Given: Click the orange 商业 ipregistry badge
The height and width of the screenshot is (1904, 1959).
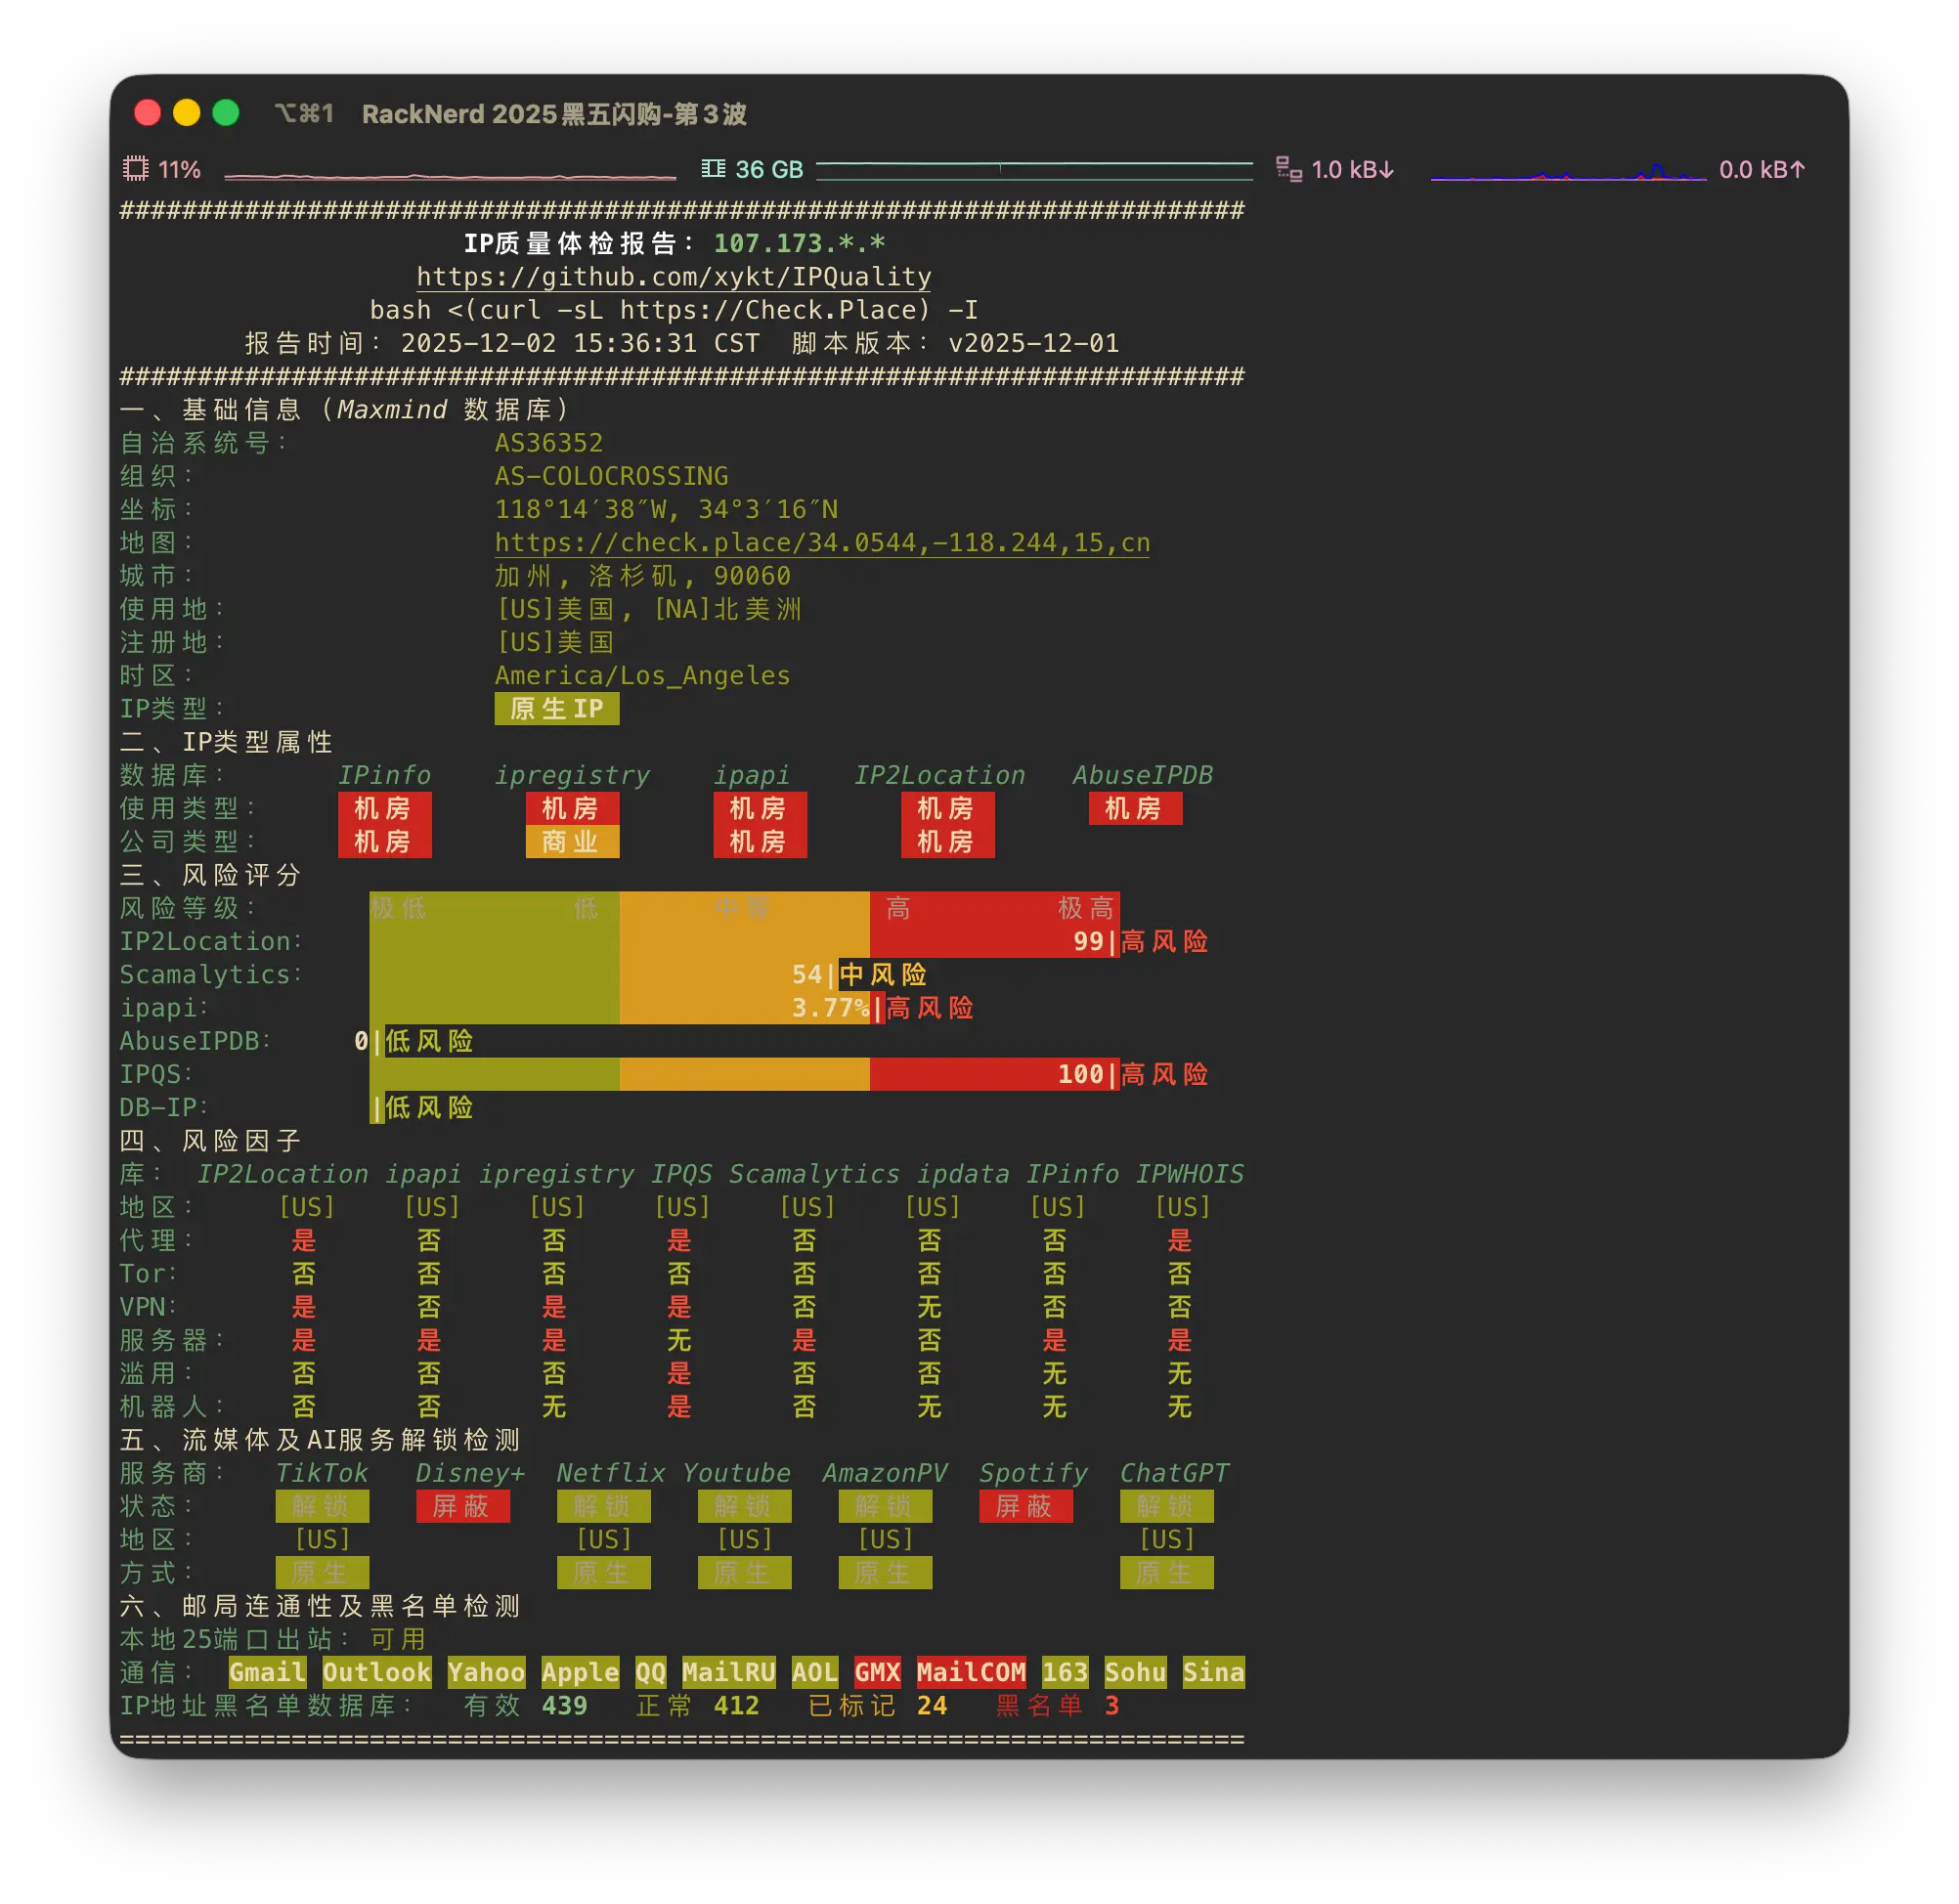Looking at the screenshot, I should point(572,842).
